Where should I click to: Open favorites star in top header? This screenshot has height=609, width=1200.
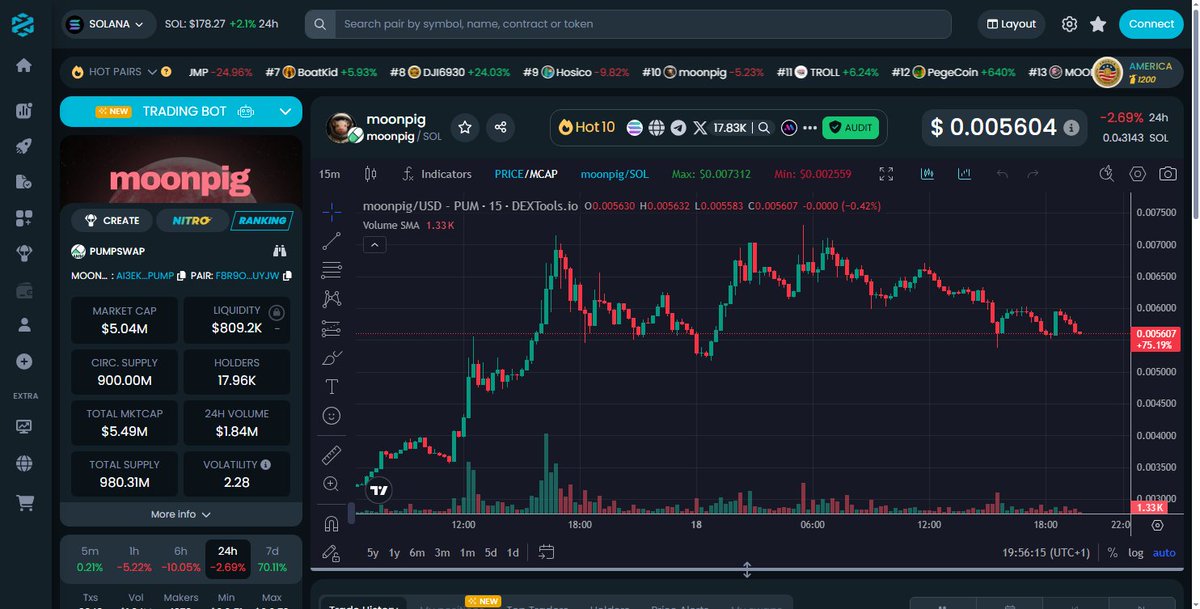(x=1098, y=24)
